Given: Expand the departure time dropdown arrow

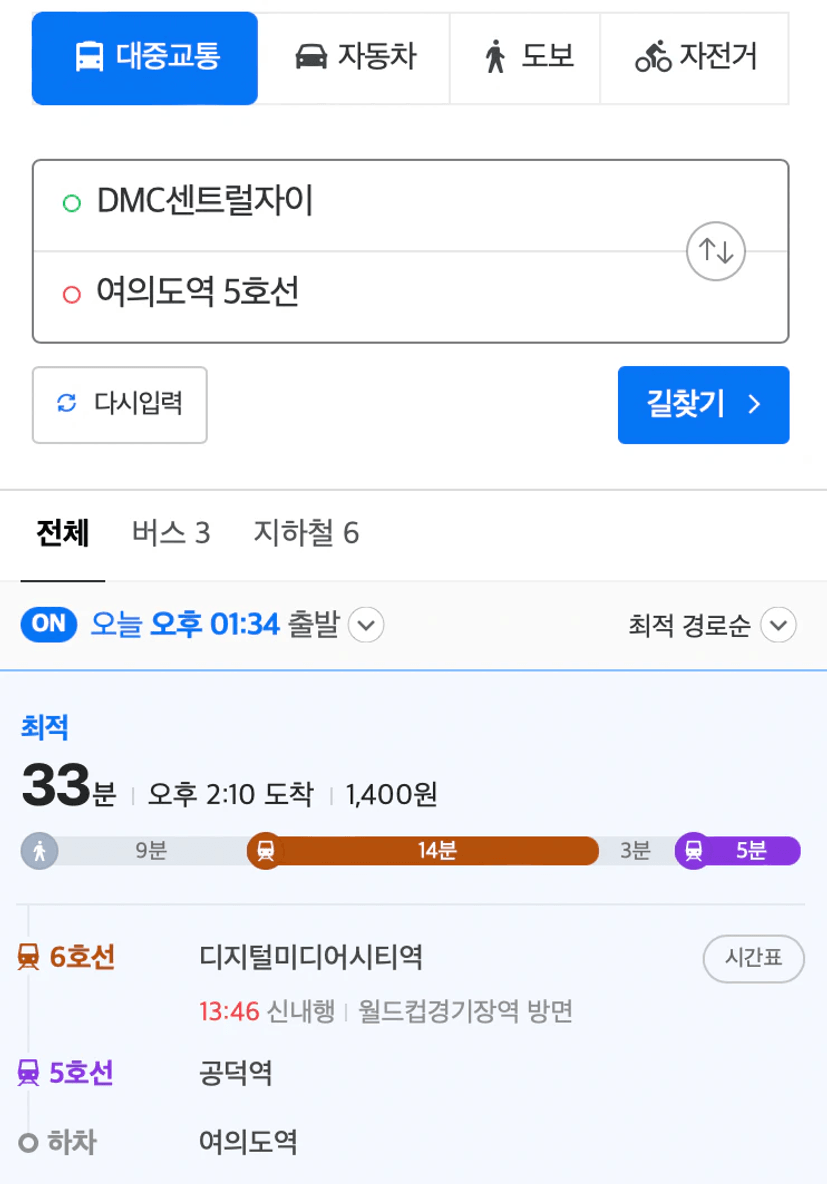Looking at the screenshot, I should pyautogui.click(x=366, y=625).
